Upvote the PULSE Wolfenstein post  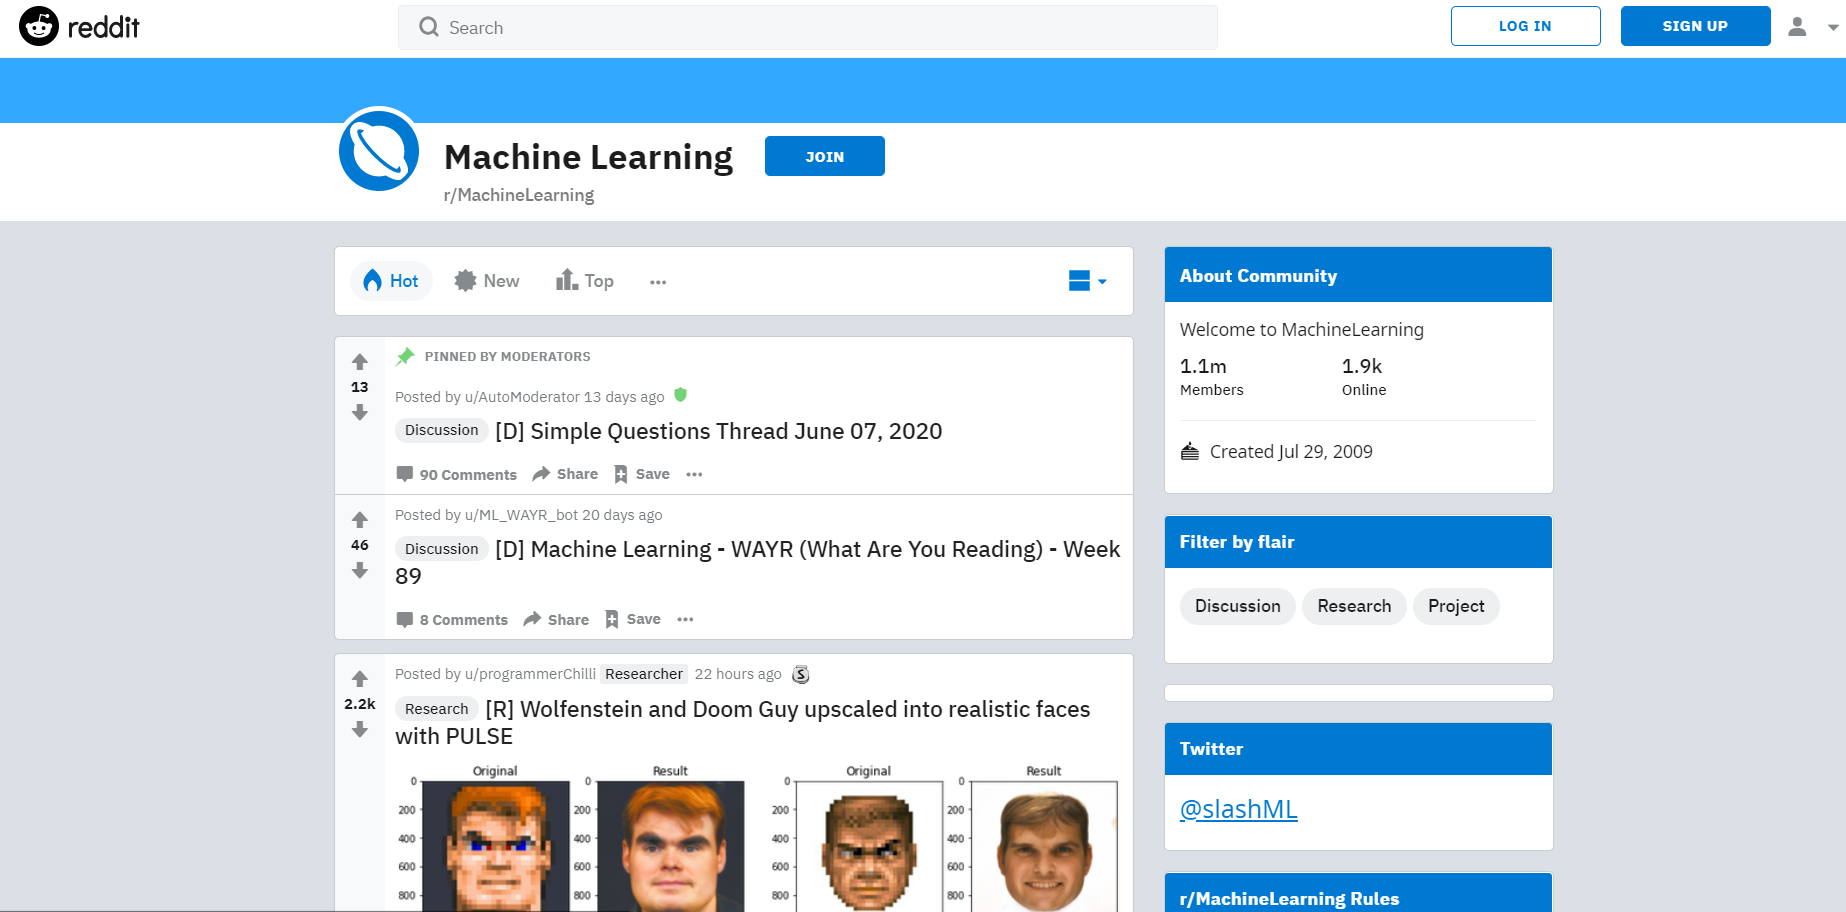tap(359, 677)
